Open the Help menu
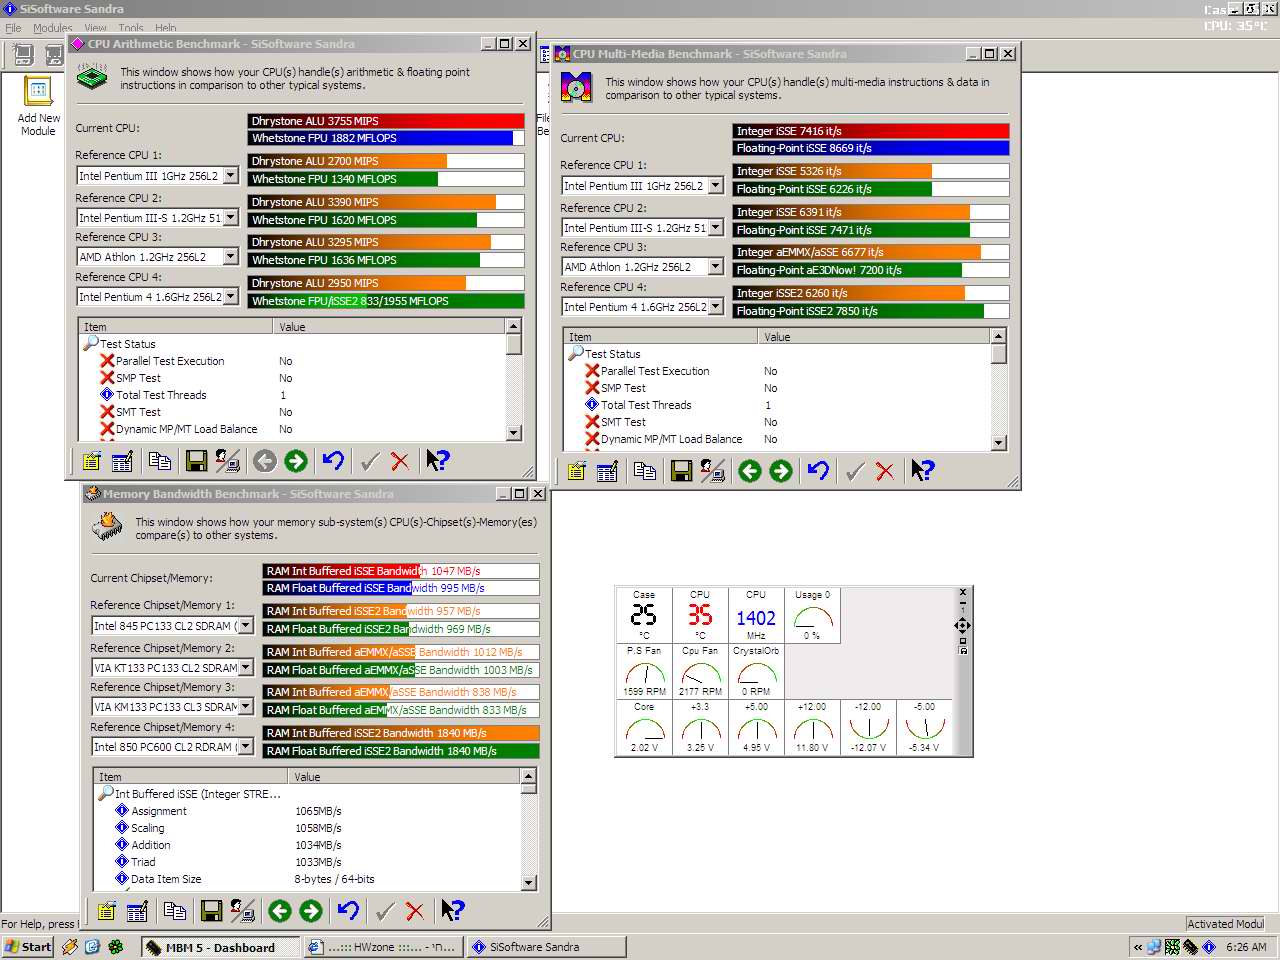Viewport: 1280px width, 960px height. coord(166,28)
